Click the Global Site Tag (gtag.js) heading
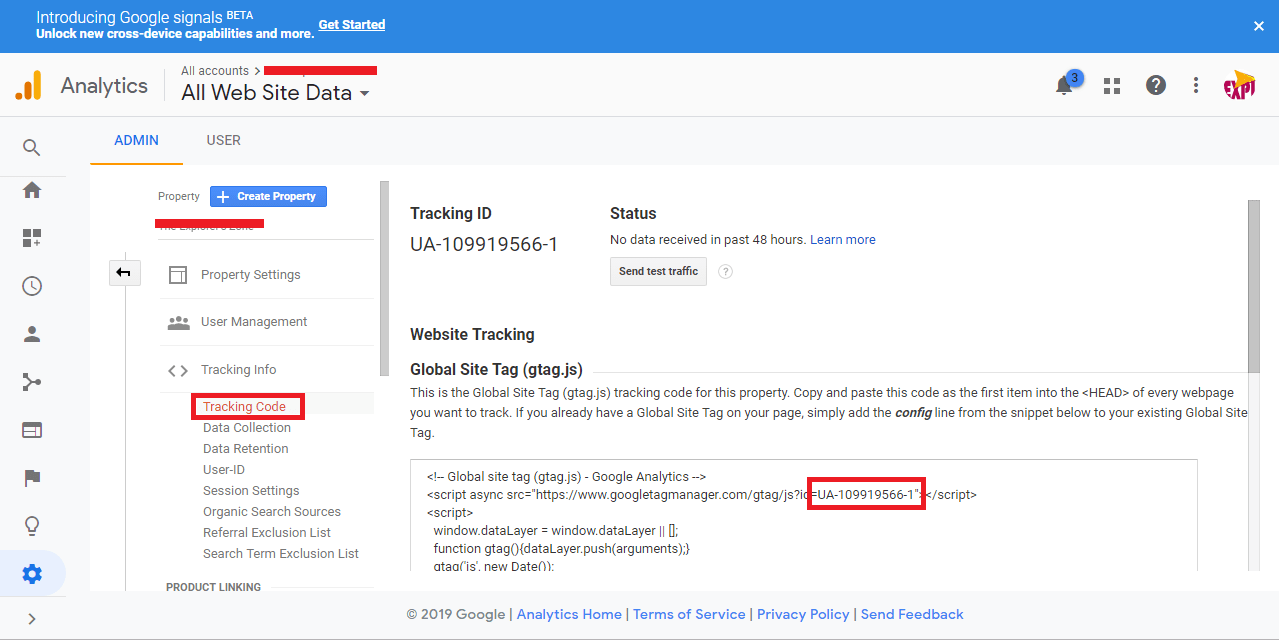1279x643 pixels. pyautogui.click(x=496, y=370)
